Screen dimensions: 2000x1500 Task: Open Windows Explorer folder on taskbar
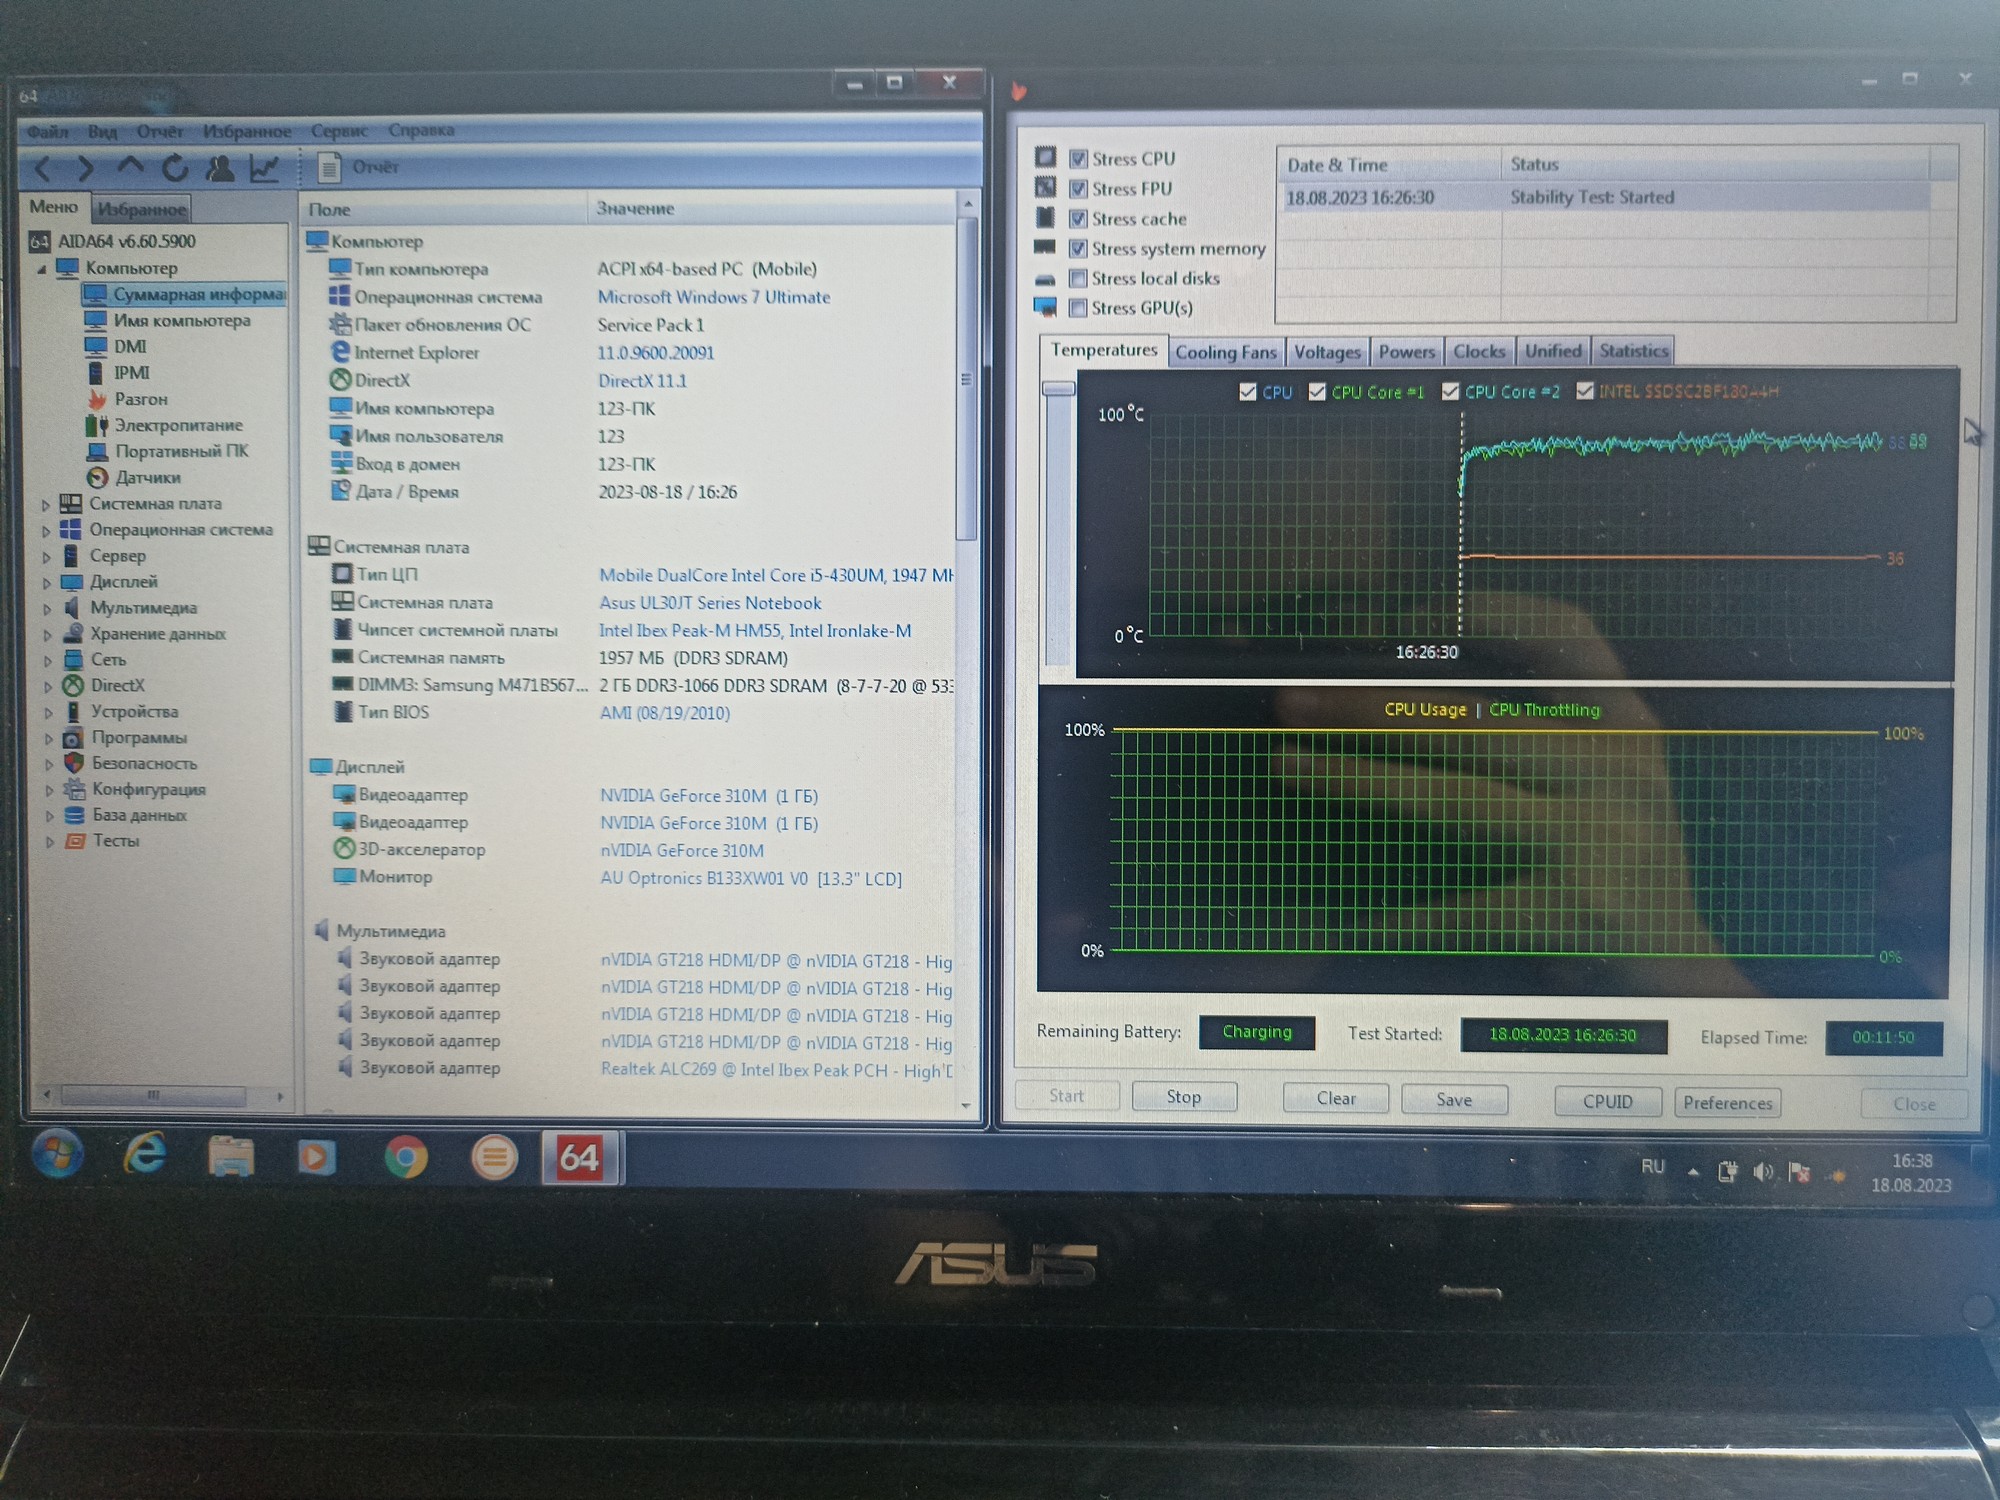[x=231, y=1157]
